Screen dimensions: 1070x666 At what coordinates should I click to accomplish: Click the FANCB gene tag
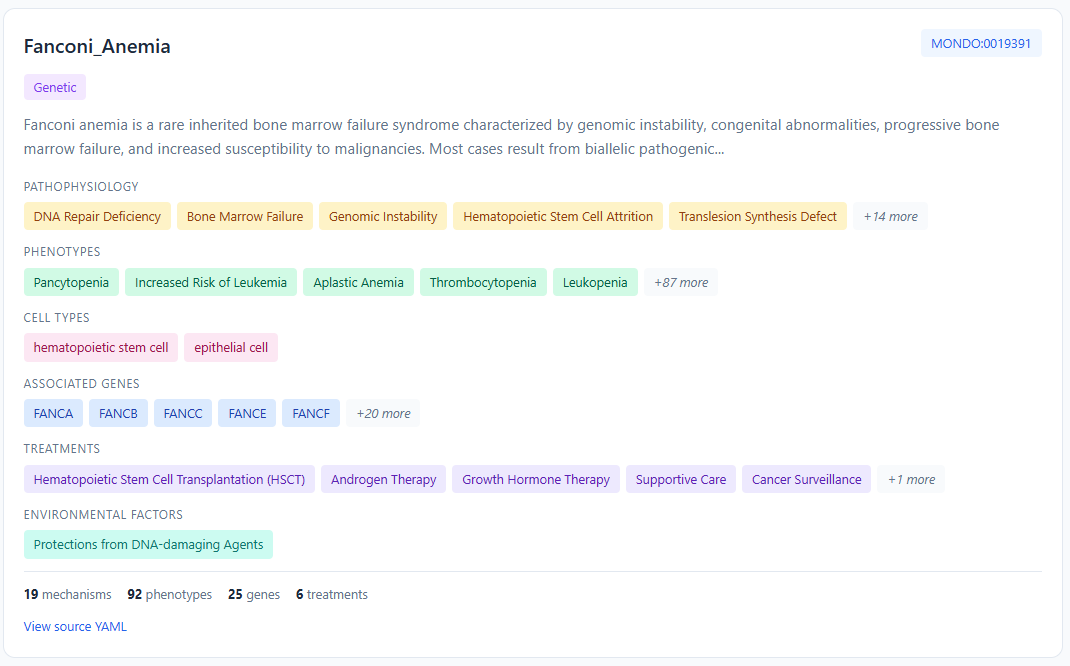(x=118, y=414)
